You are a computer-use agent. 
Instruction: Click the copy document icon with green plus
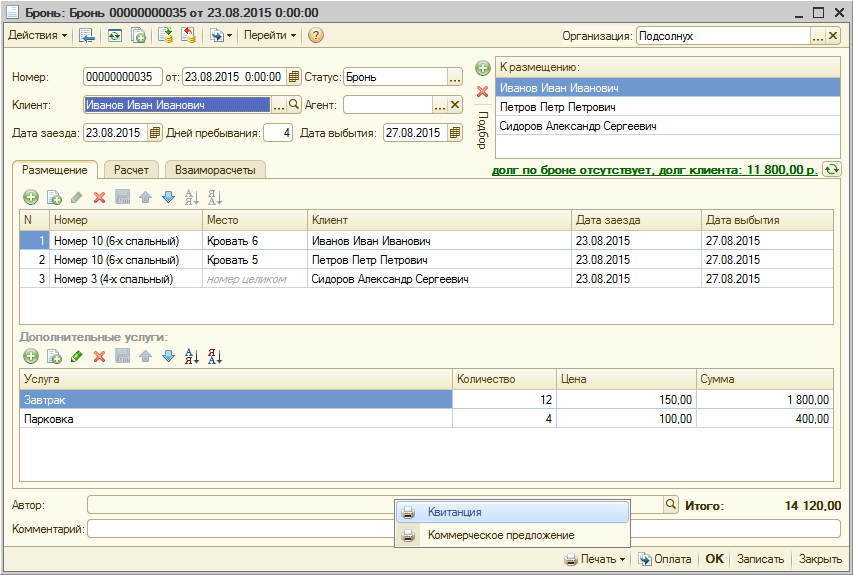(x=139, y=36)
